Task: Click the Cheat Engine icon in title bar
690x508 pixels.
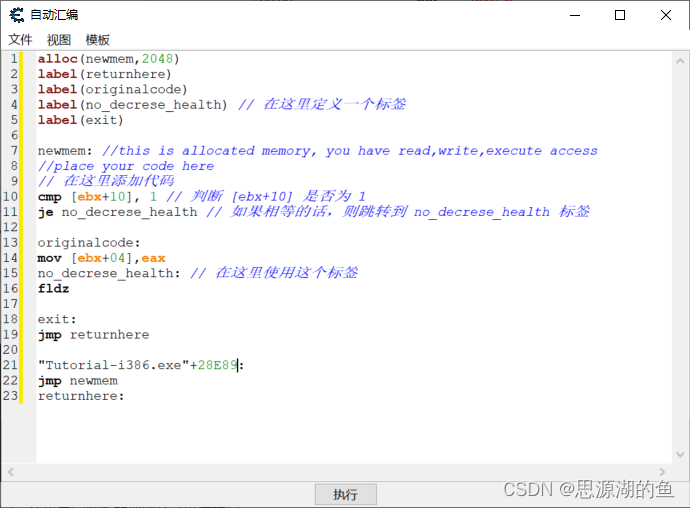Action: pos(17,15)
